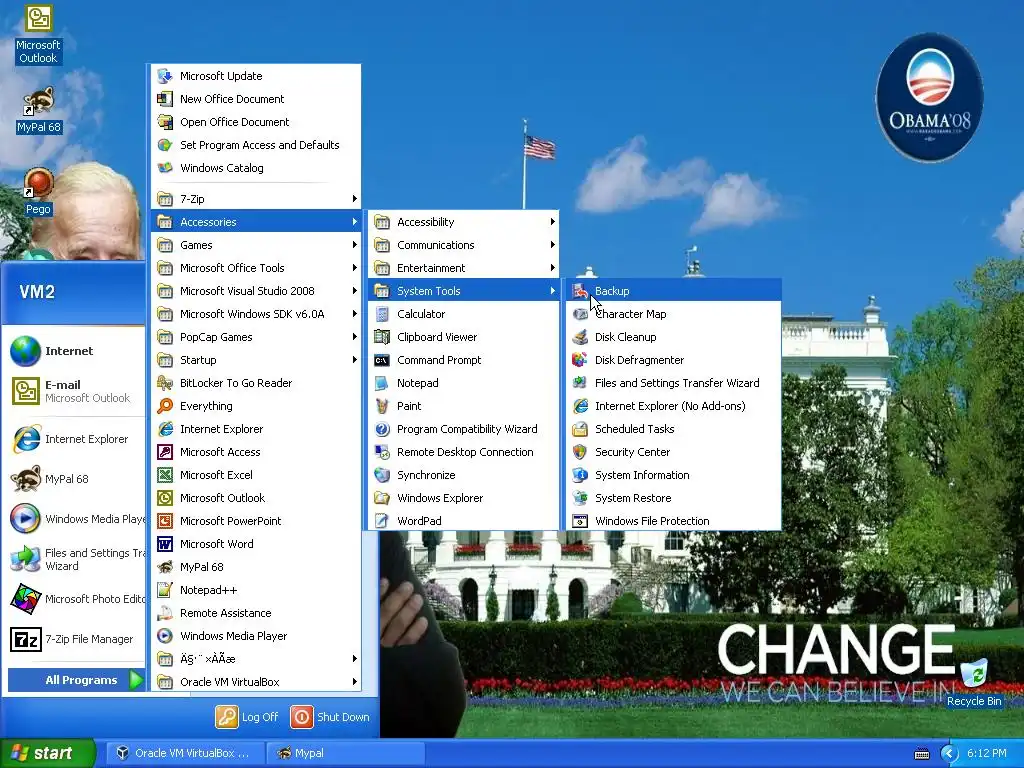Viewport: 1024px width, 768px height.
Task: Open Windows Catalog
Action: [x=256, y=168]
